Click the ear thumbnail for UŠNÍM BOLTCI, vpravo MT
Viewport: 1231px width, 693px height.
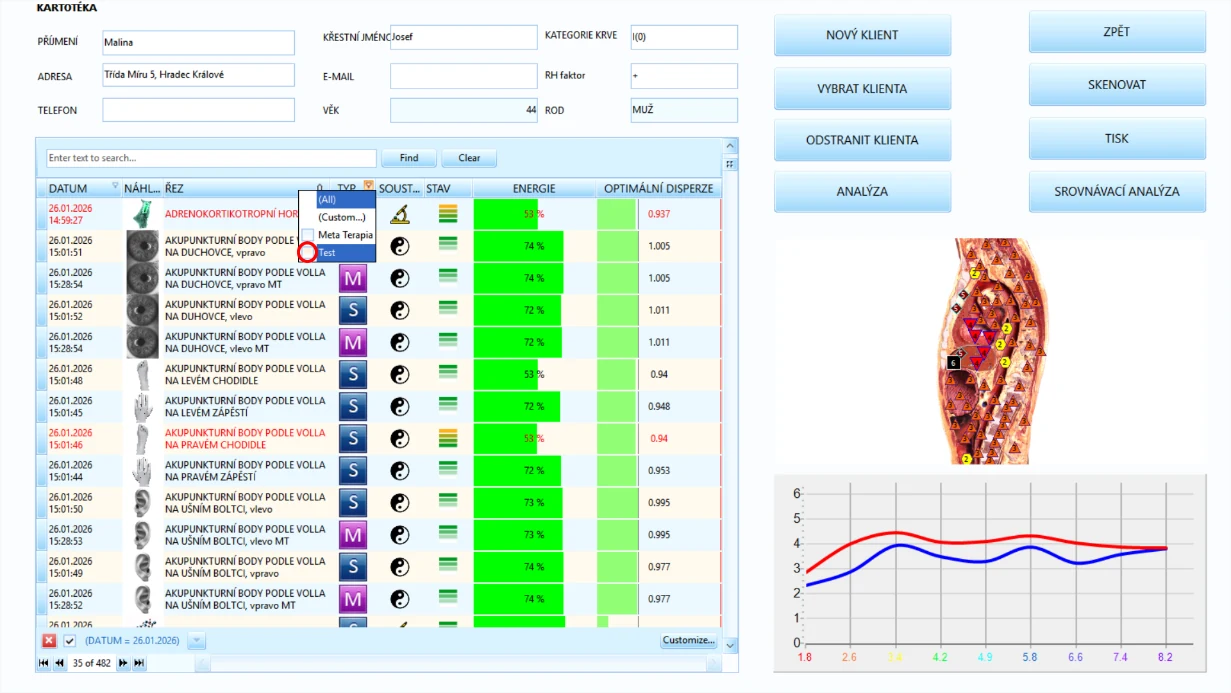click(x=143, y=599)
